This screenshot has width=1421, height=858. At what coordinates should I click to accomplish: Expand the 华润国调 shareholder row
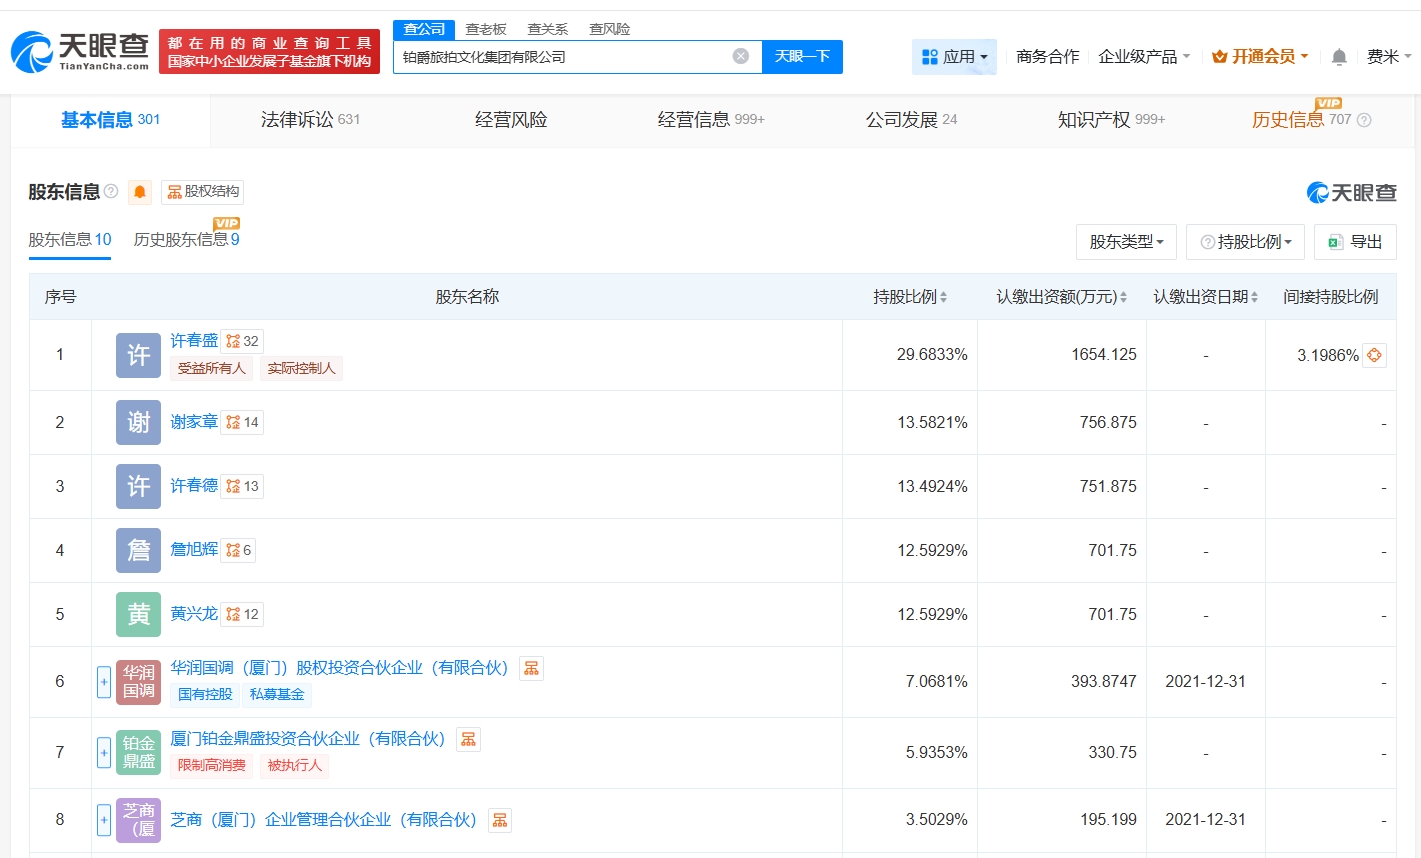coord(104,682)
